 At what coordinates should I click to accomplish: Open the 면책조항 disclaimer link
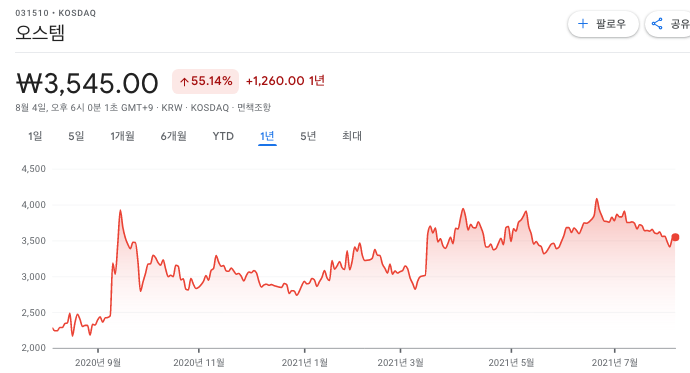pos(254,107)
